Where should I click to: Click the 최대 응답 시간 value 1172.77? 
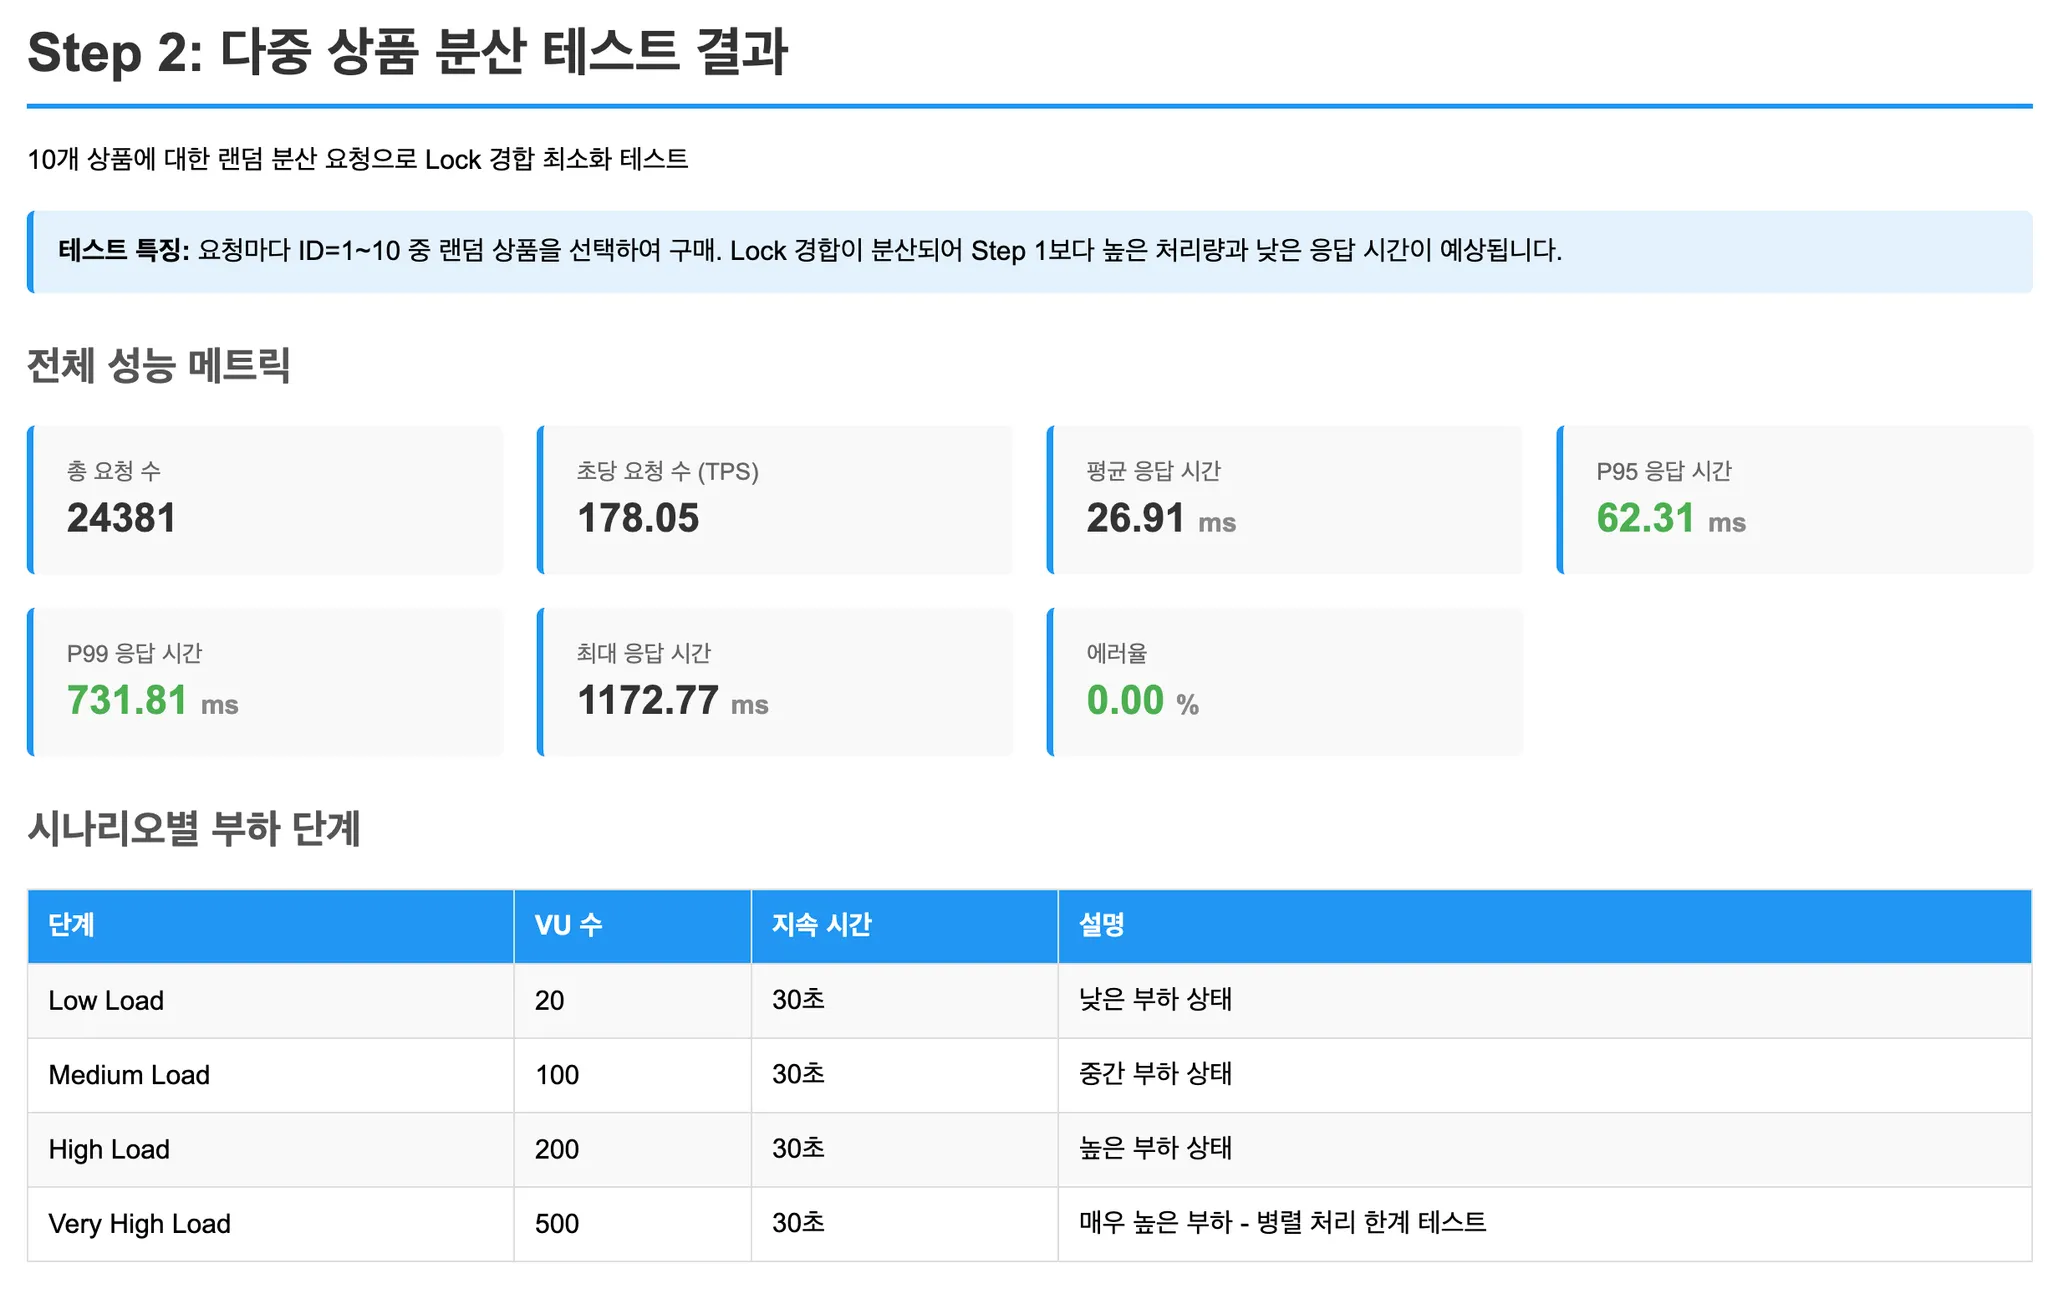[648, 700]
